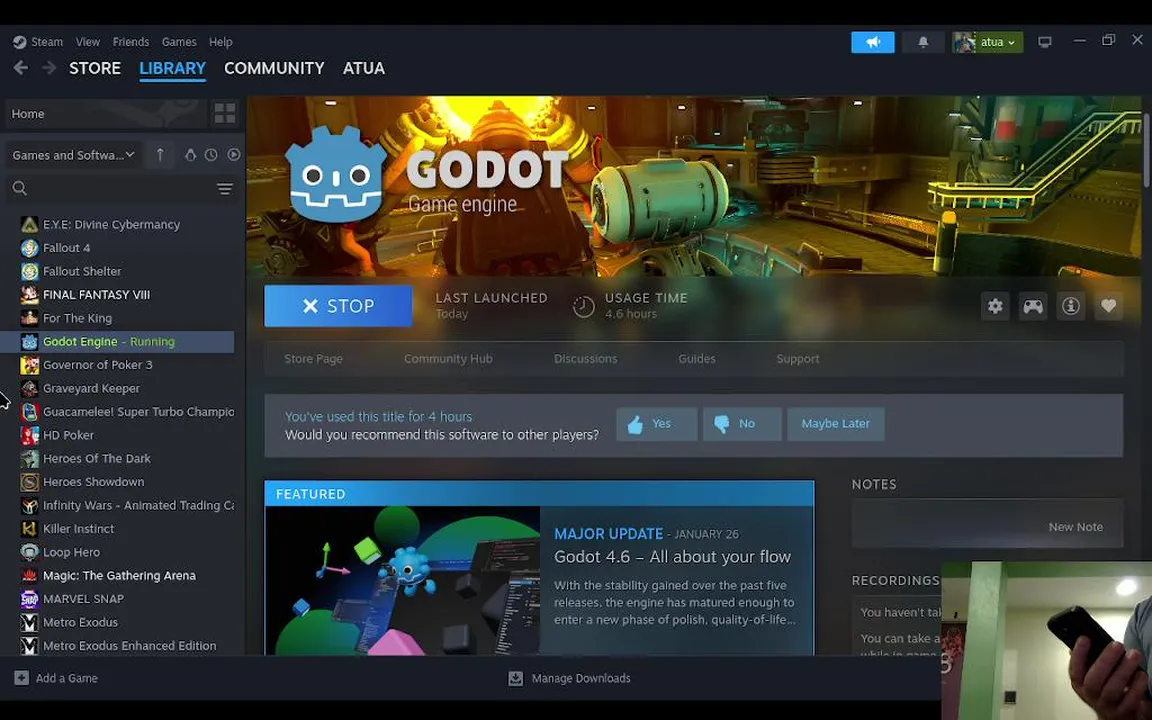Switch to the COMMUNITY tab
Image resolution: width=1152 pixels, height=720 pixels.
point(274,68)
